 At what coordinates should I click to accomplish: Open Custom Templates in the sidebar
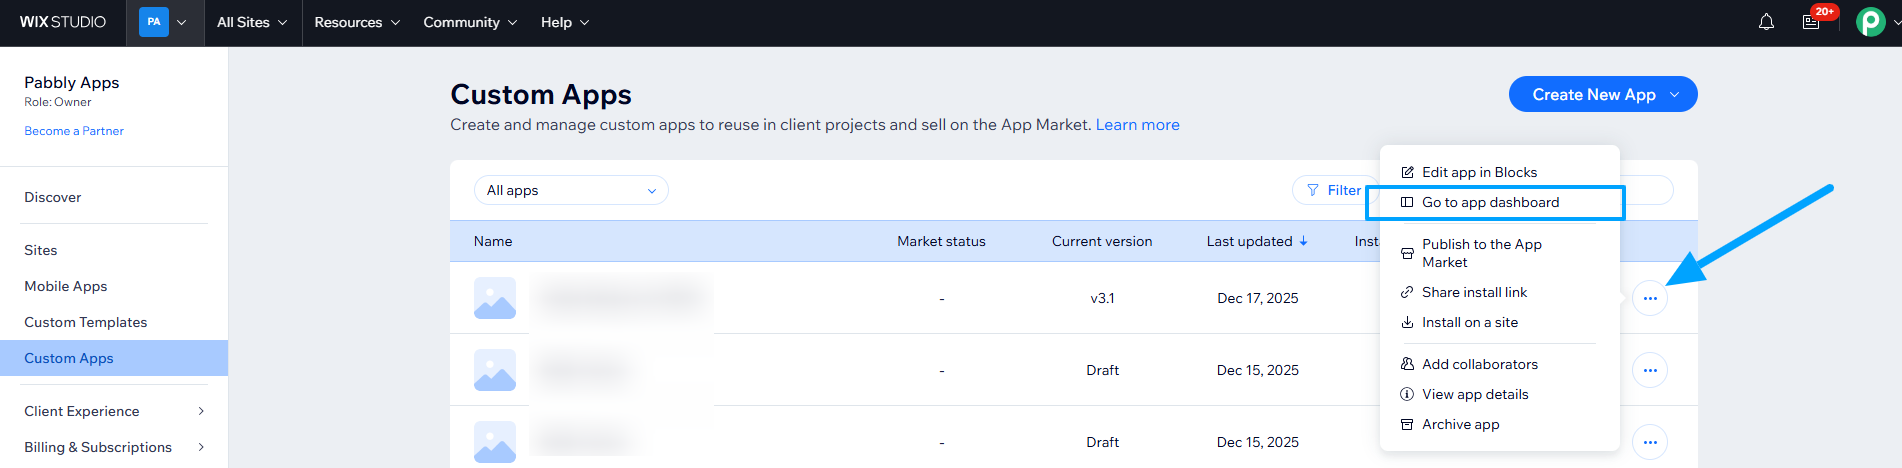tap(86, 322)
